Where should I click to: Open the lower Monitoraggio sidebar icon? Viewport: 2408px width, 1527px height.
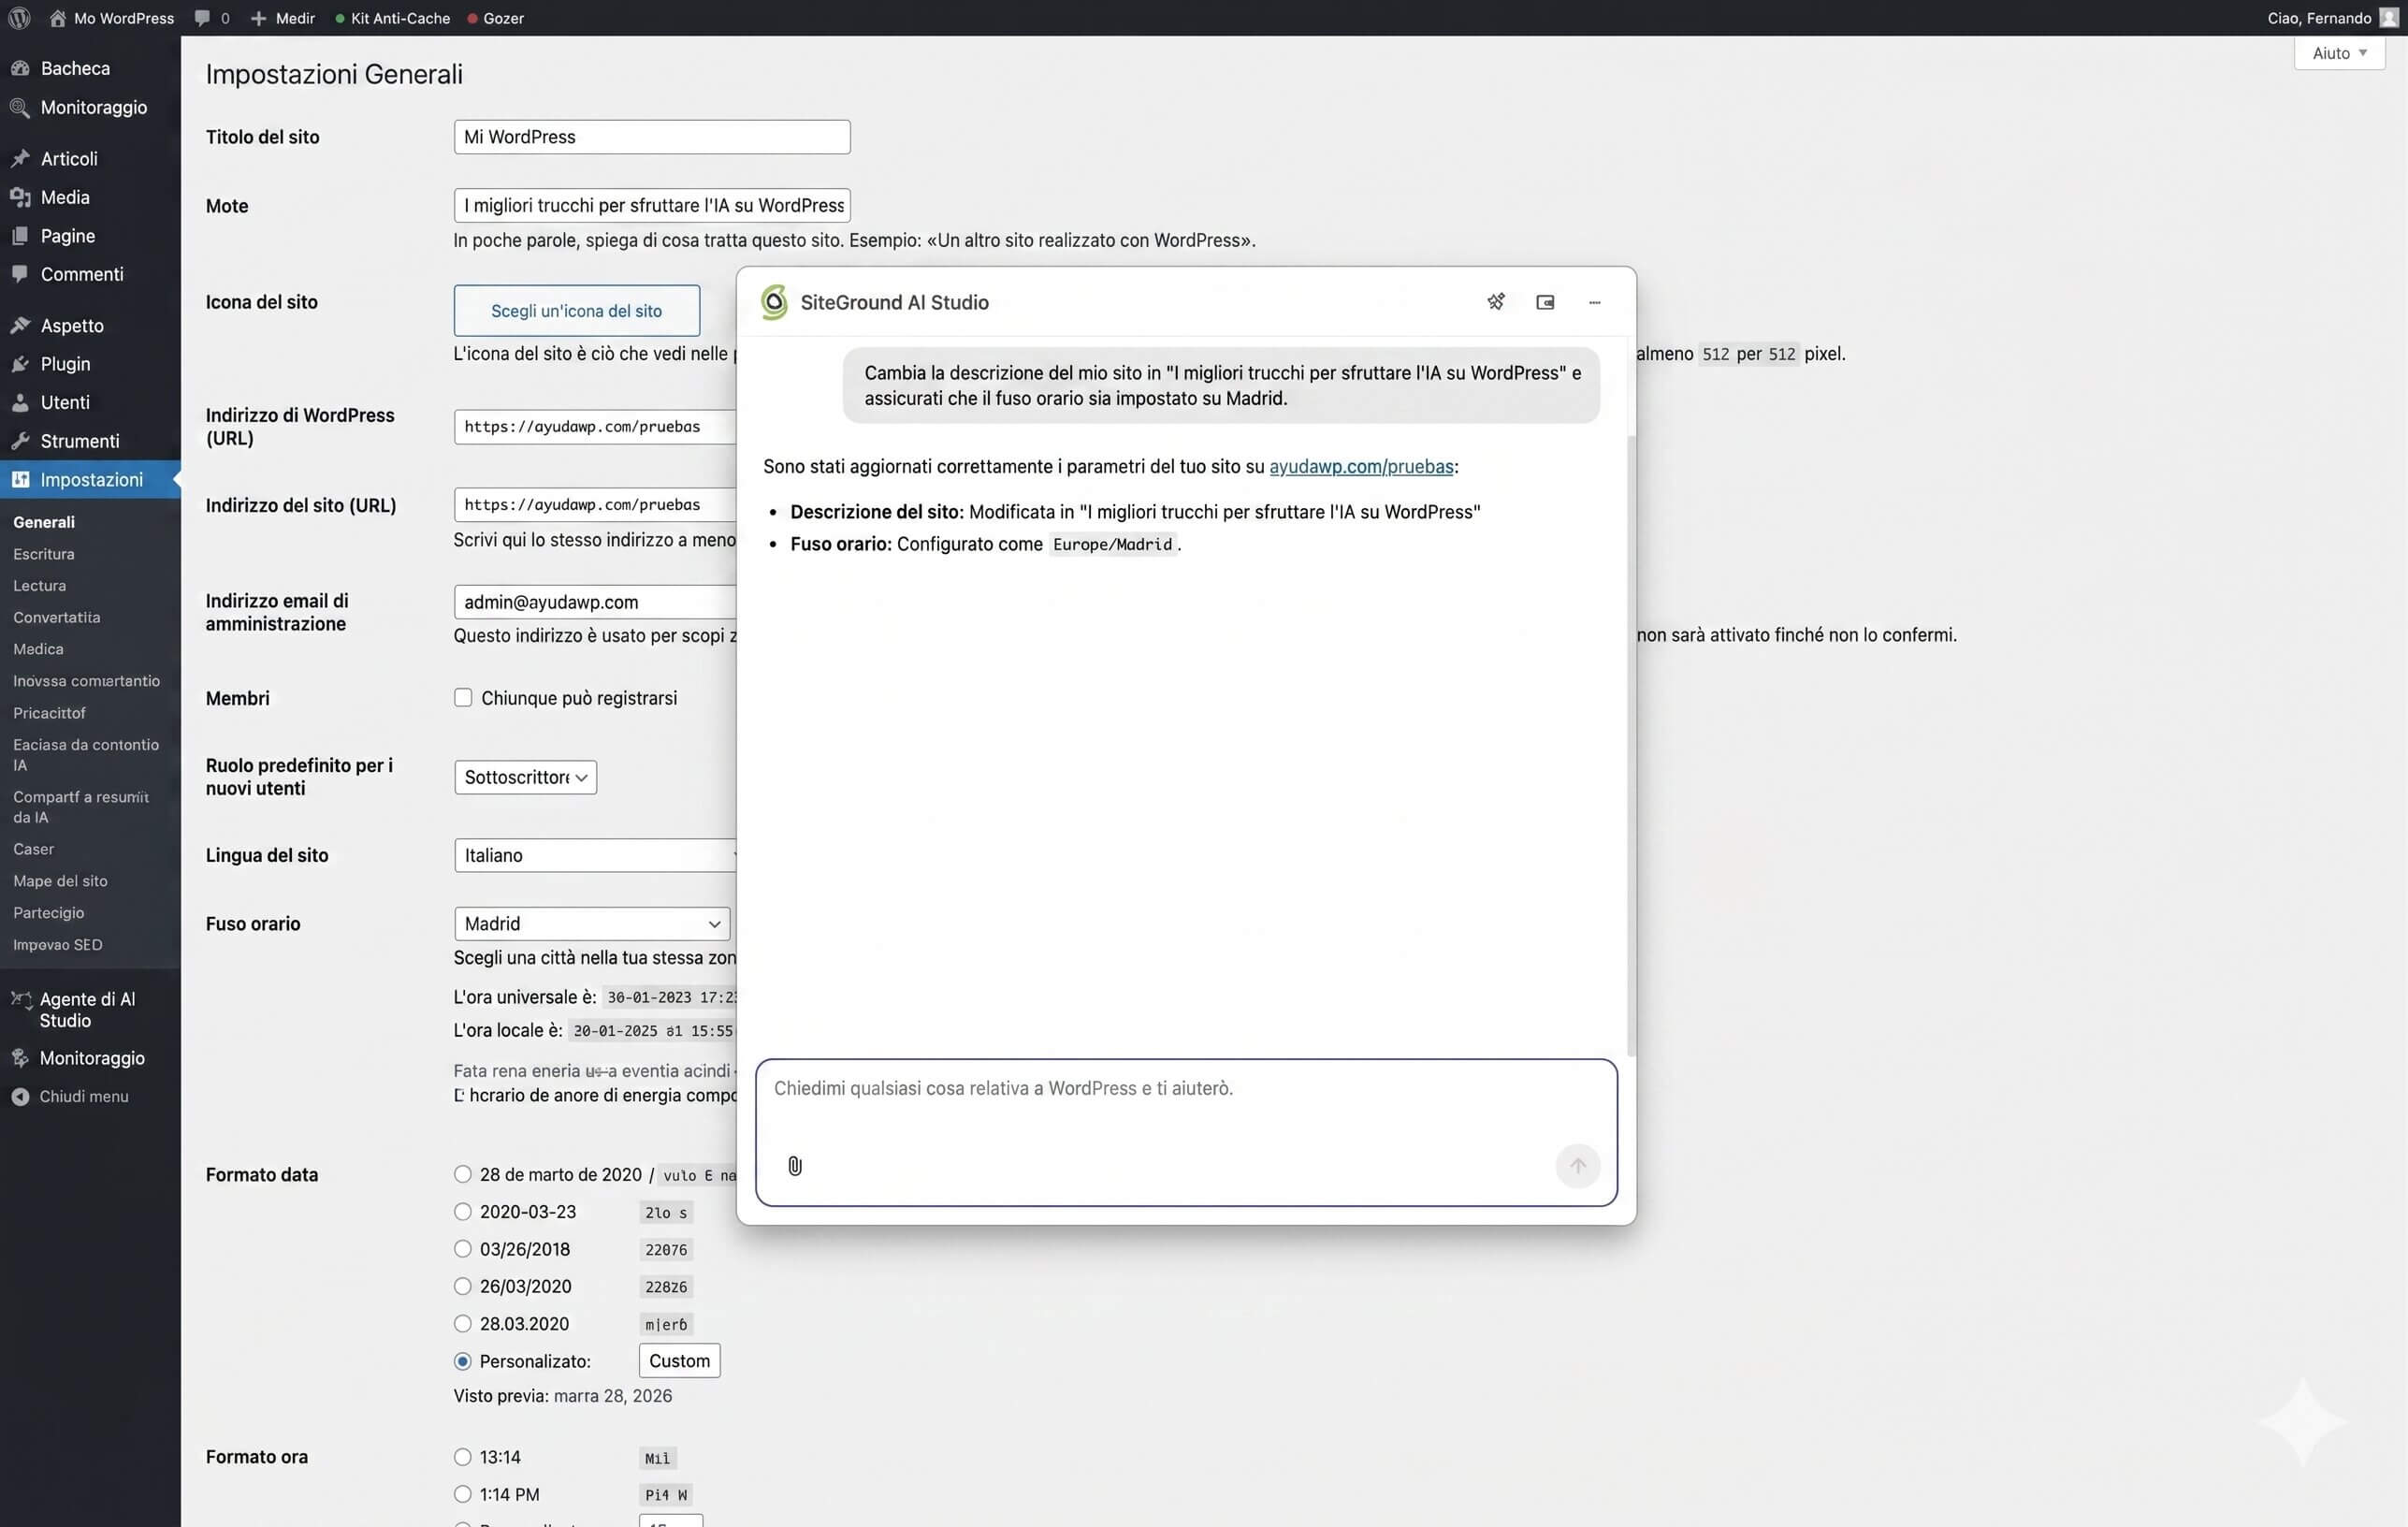tap(20, 1057)
